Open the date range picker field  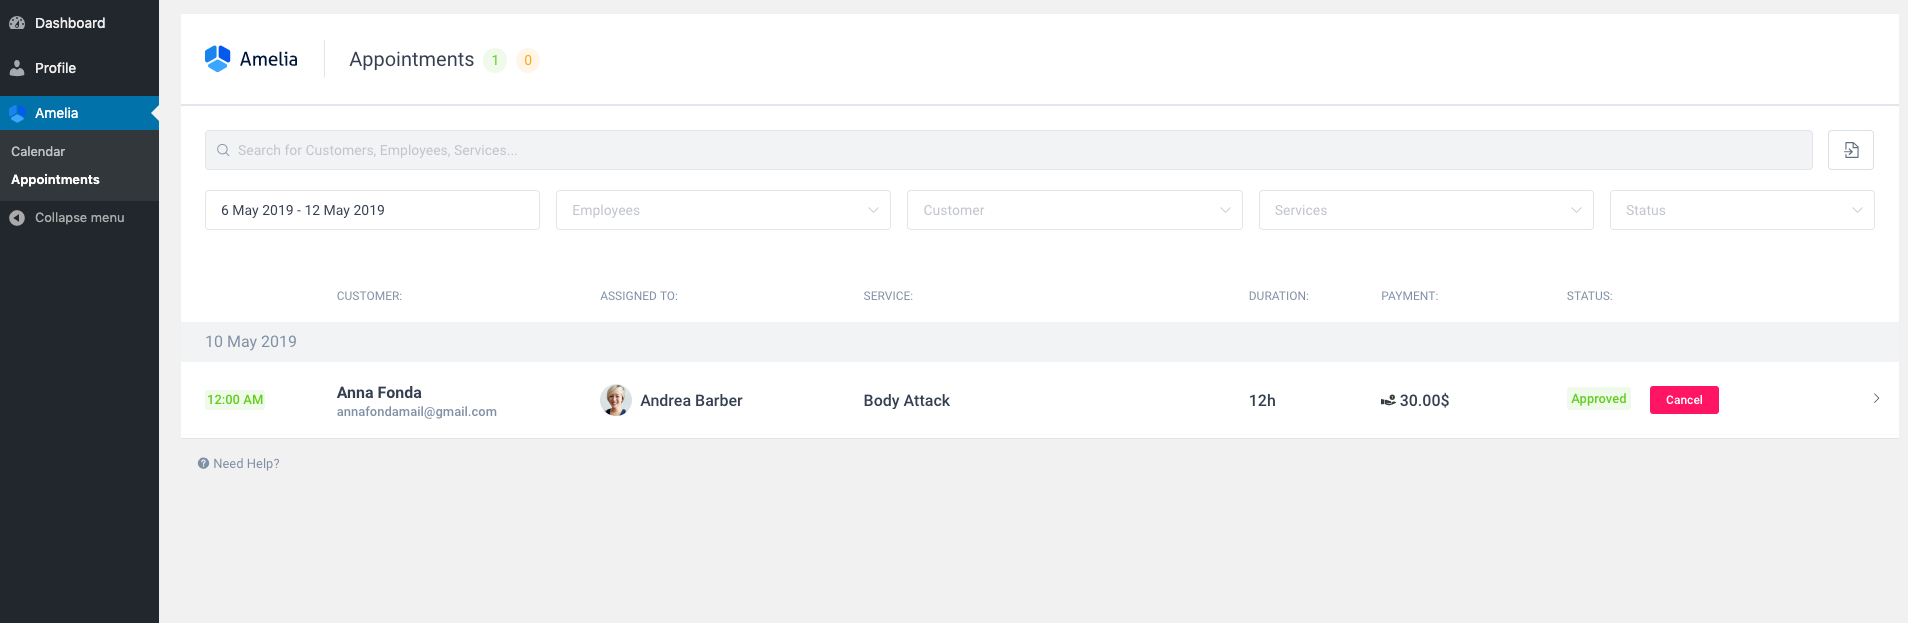(372, 210)
